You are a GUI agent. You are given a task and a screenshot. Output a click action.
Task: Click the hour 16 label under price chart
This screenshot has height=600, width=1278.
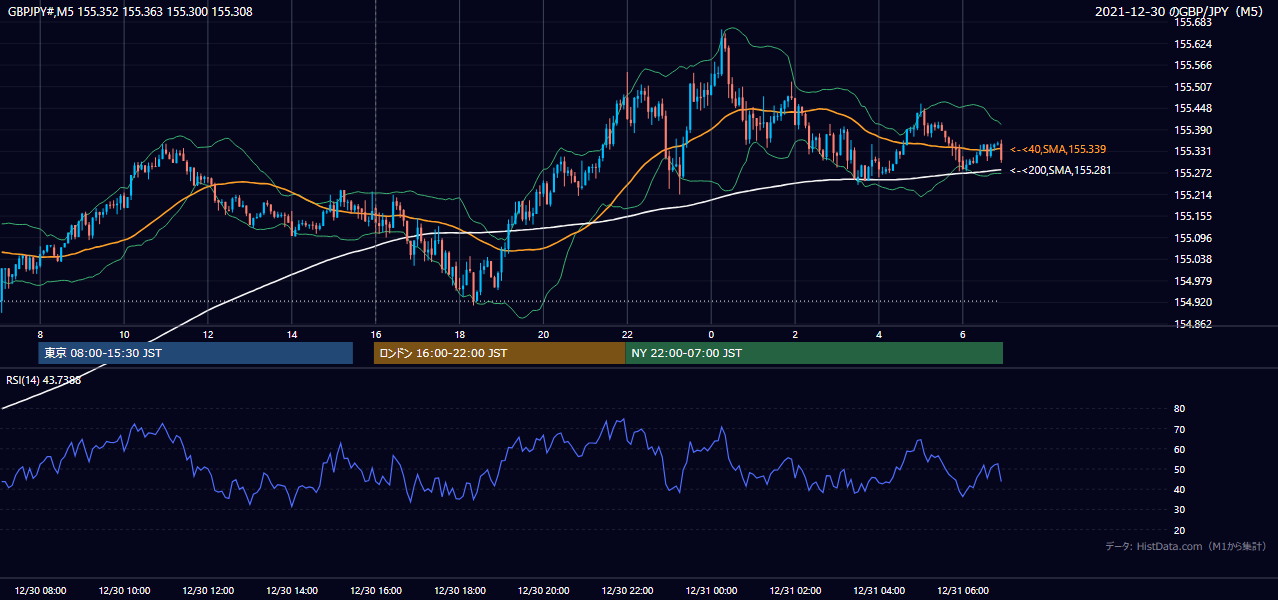[375, 334]
